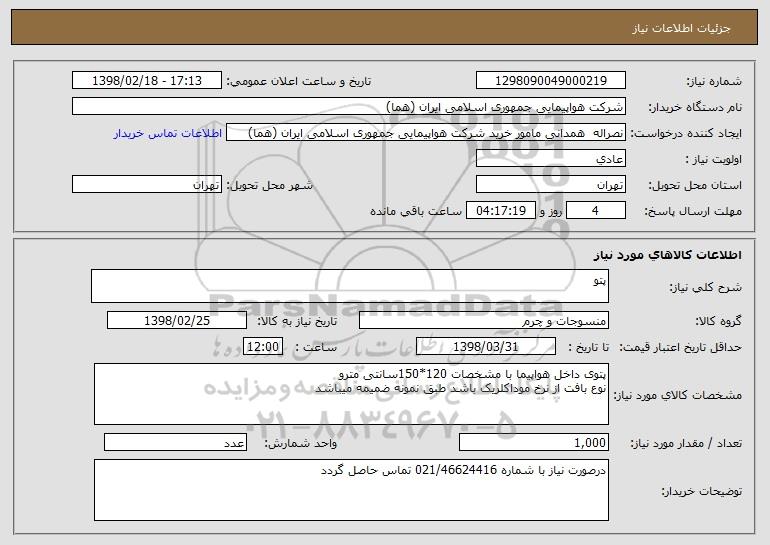Click the label مشخصات کالای مورد نیاز
770x545 pixels.
pyautogui.click(x=678, y=395)
